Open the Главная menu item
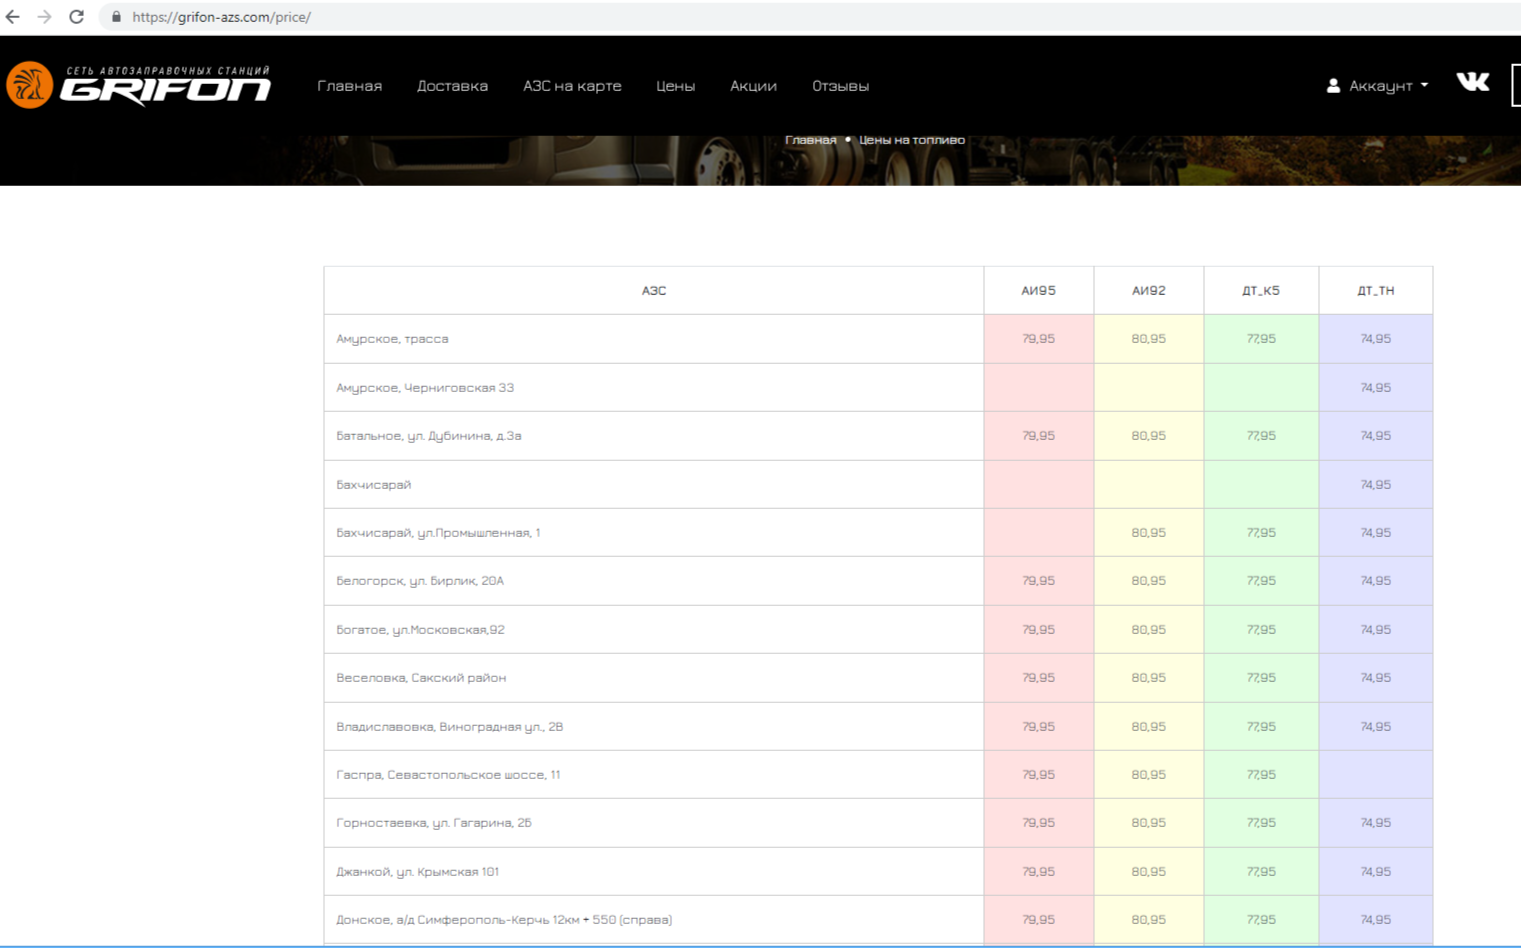The height and width of the screenshot is (948, 1521). [349, 86]
